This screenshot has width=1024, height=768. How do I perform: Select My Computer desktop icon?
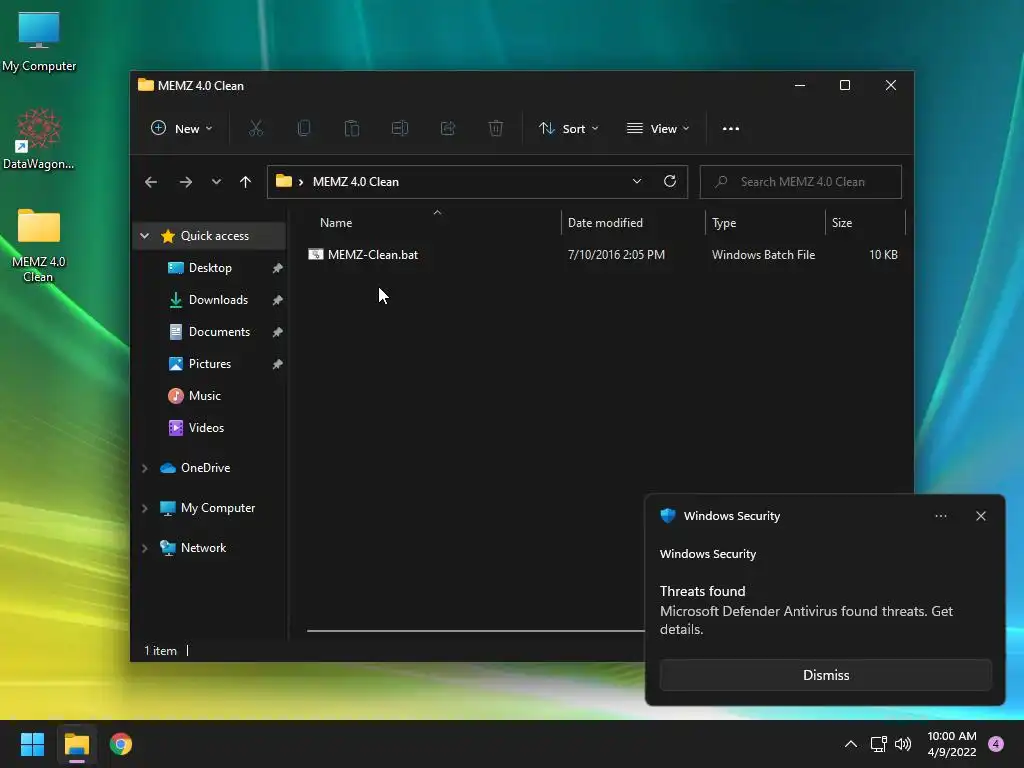[39, 41]
